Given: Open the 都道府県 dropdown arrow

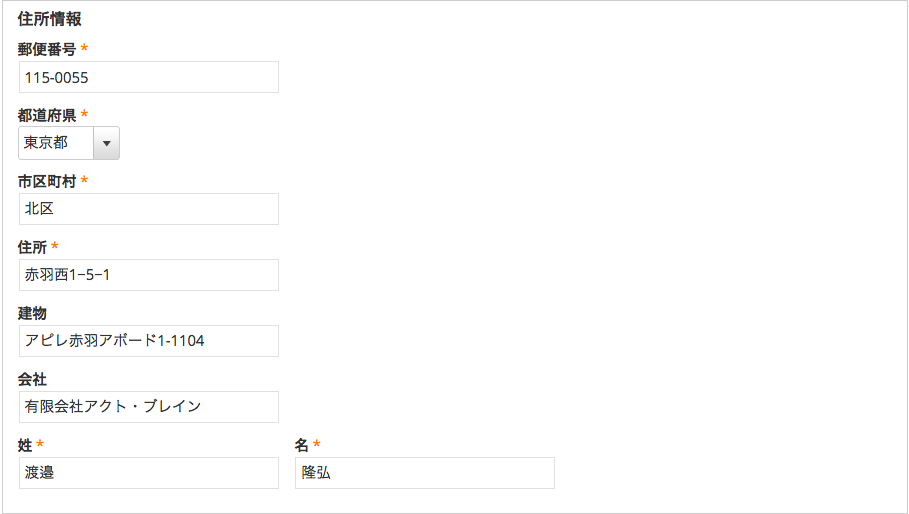Looking at the screenshot, I should (x=106, y=143).
